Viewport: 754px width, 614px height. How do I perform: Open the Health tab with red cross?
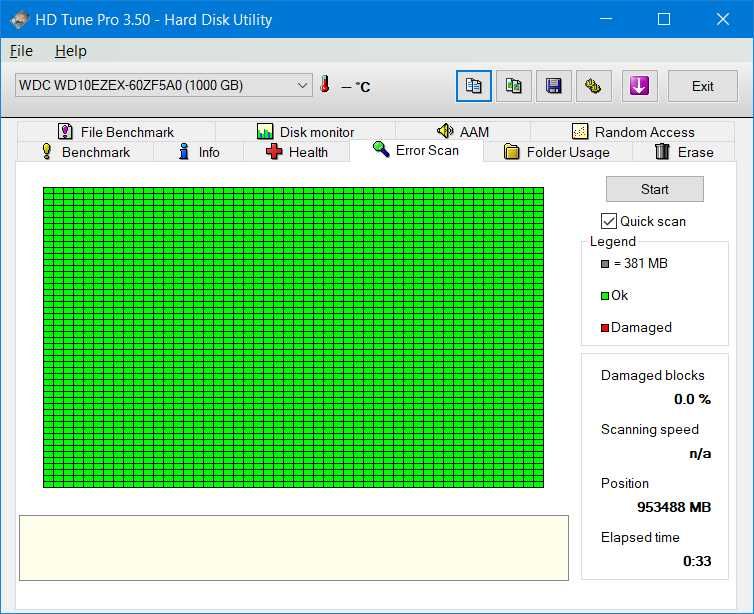(297, 152)
